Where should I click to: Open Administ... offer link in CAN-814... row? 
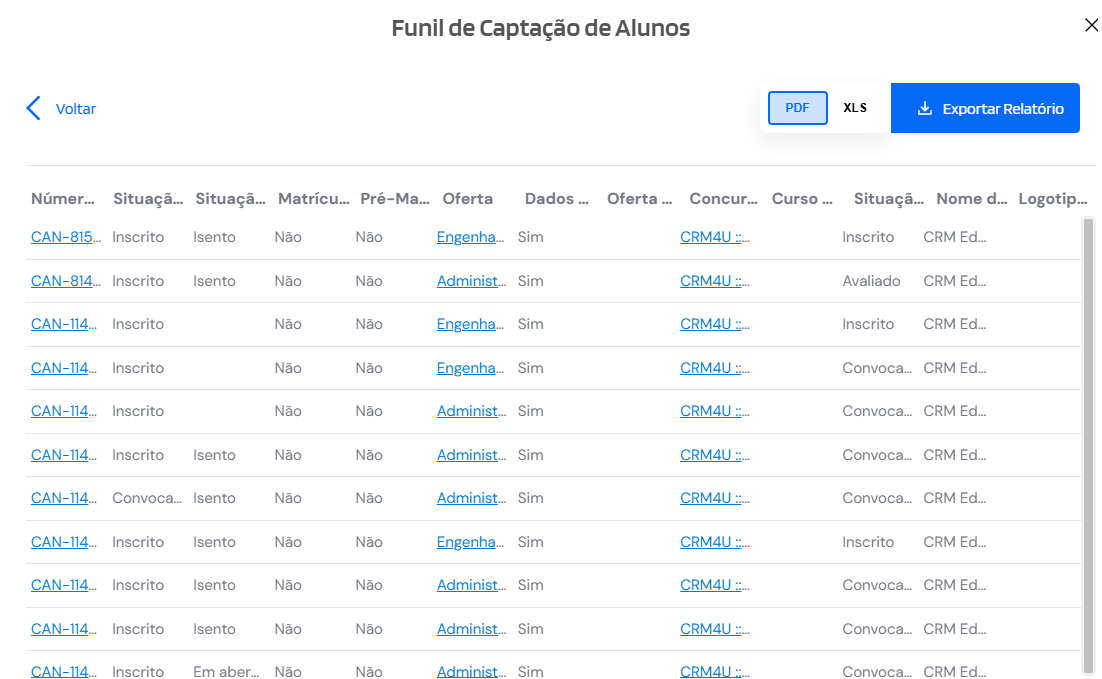pos(471,280)
